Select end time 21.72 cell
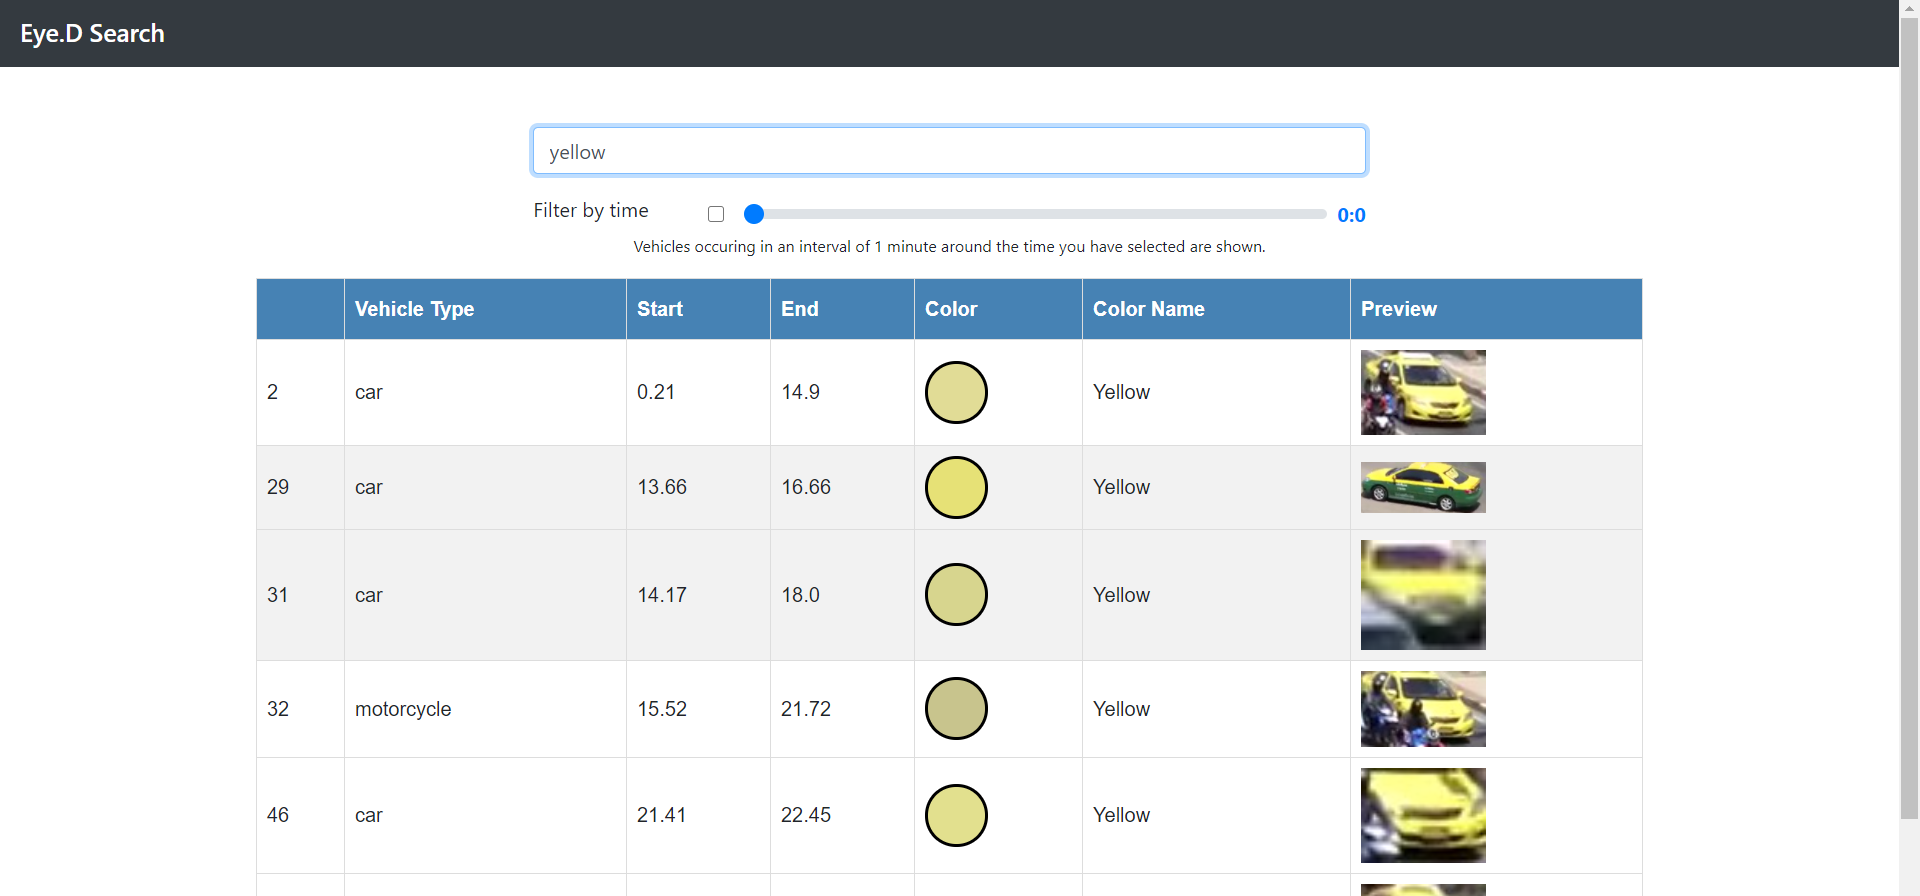The height and width of the screenshot is (896, 1920). (842, 709)
